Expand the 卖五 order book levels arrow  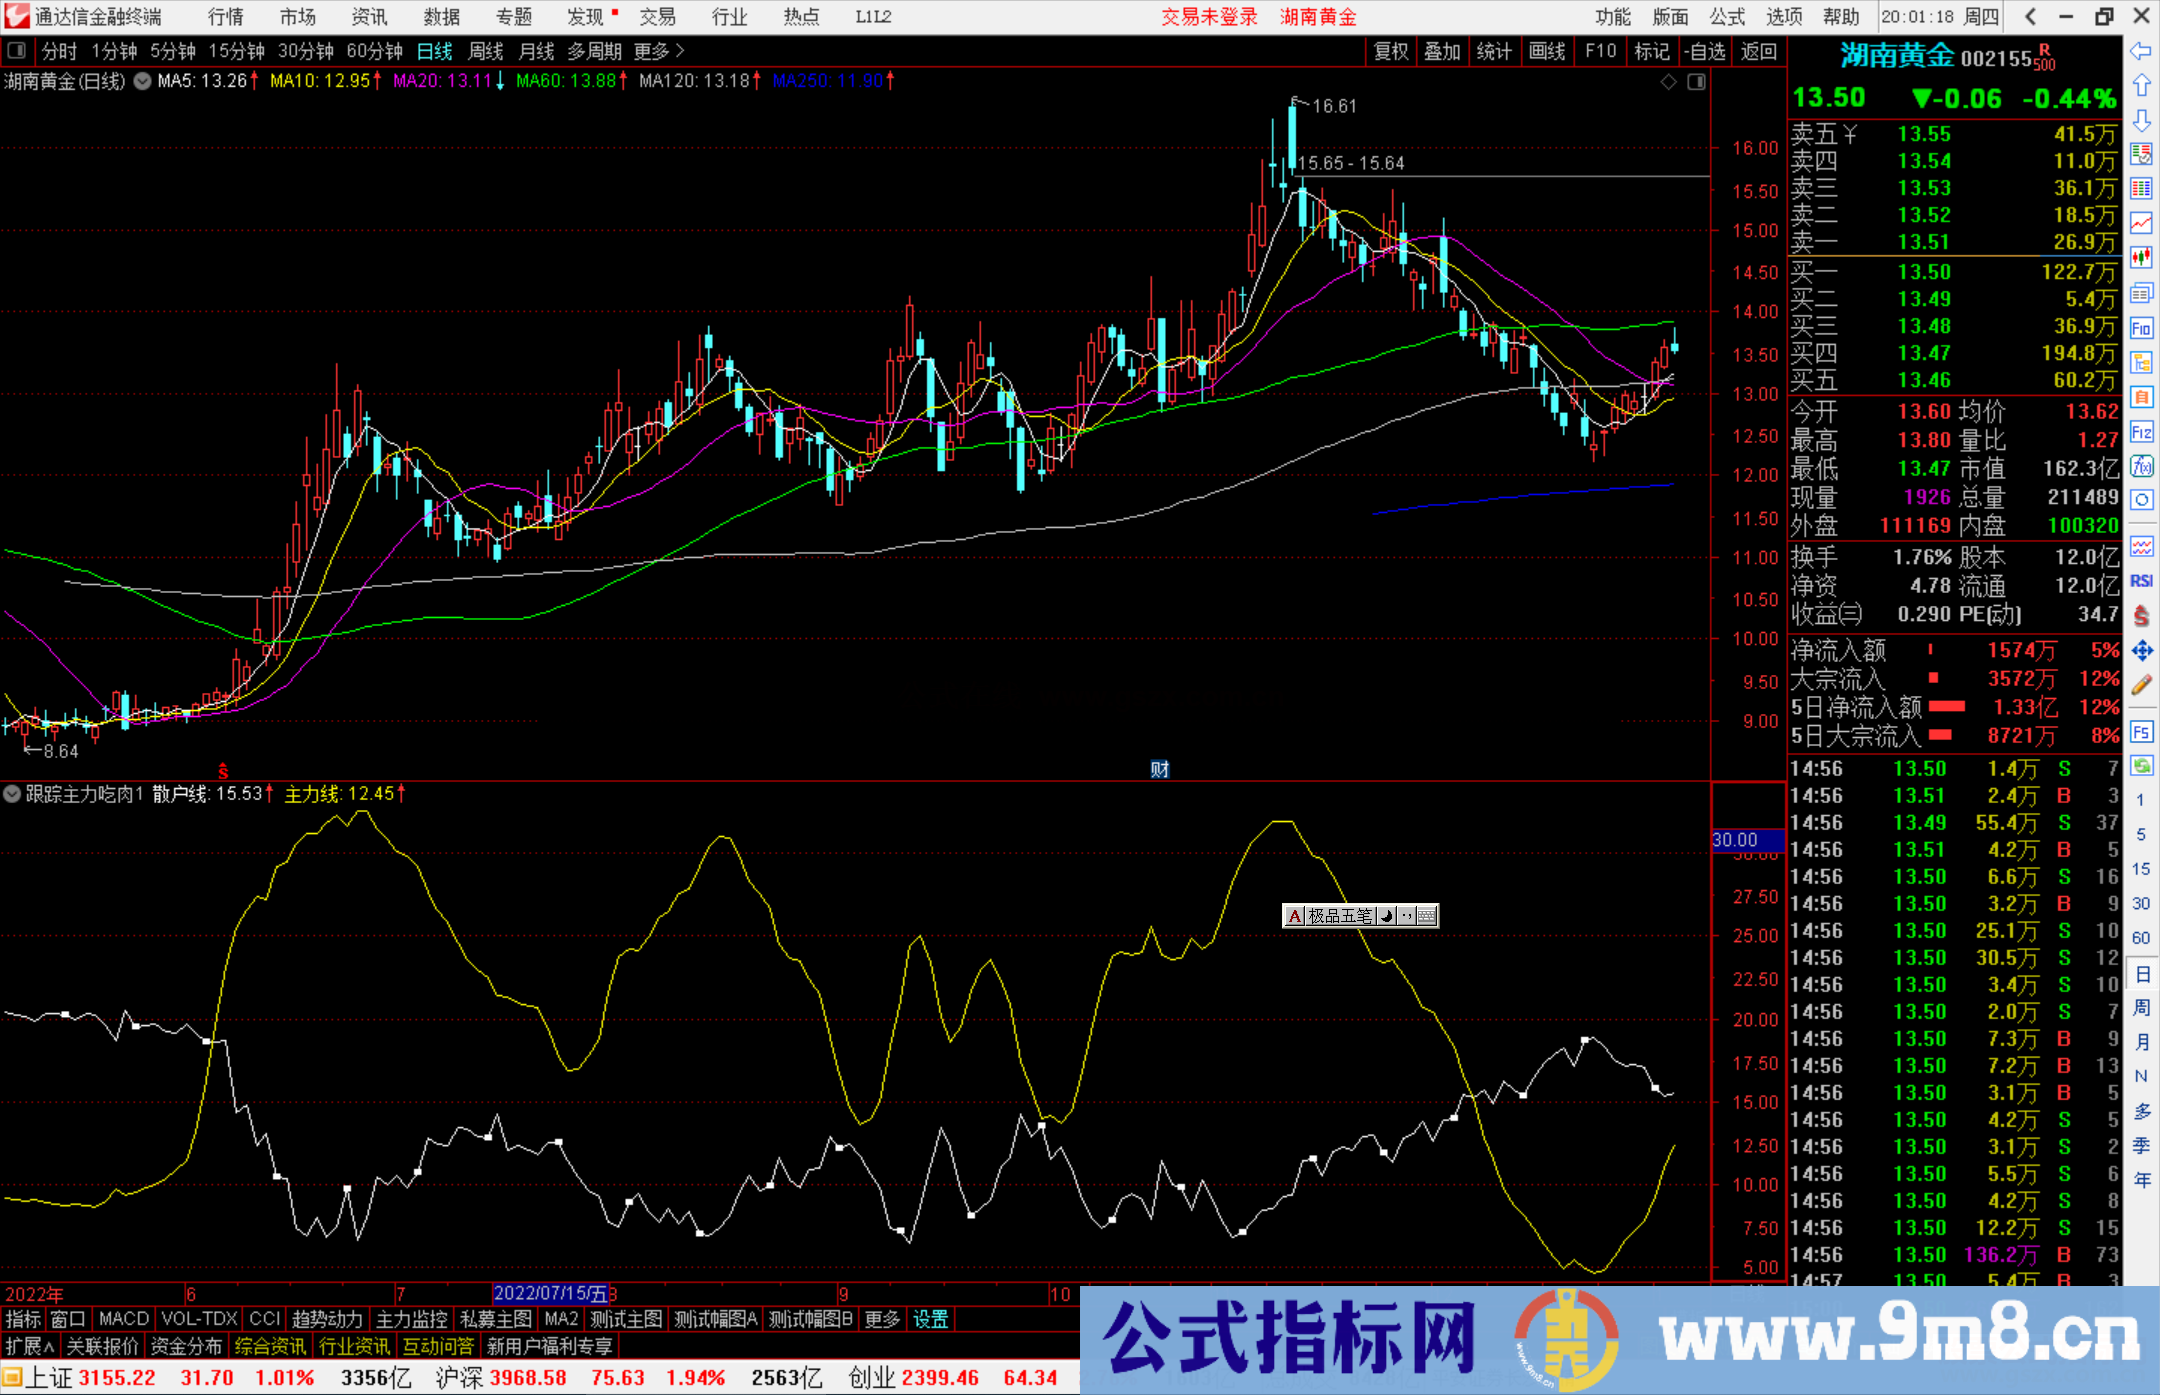[x=1850, y=134]
